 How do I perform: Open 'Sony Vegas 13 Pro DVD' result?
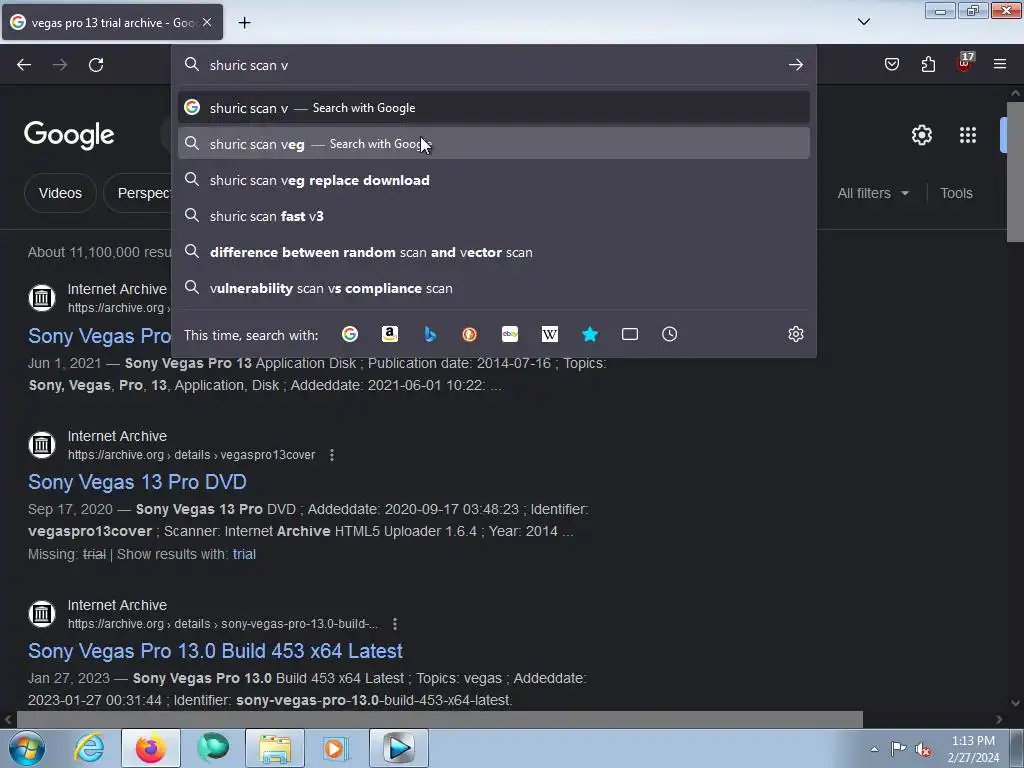pyautogui.click(x=137, y=482)
